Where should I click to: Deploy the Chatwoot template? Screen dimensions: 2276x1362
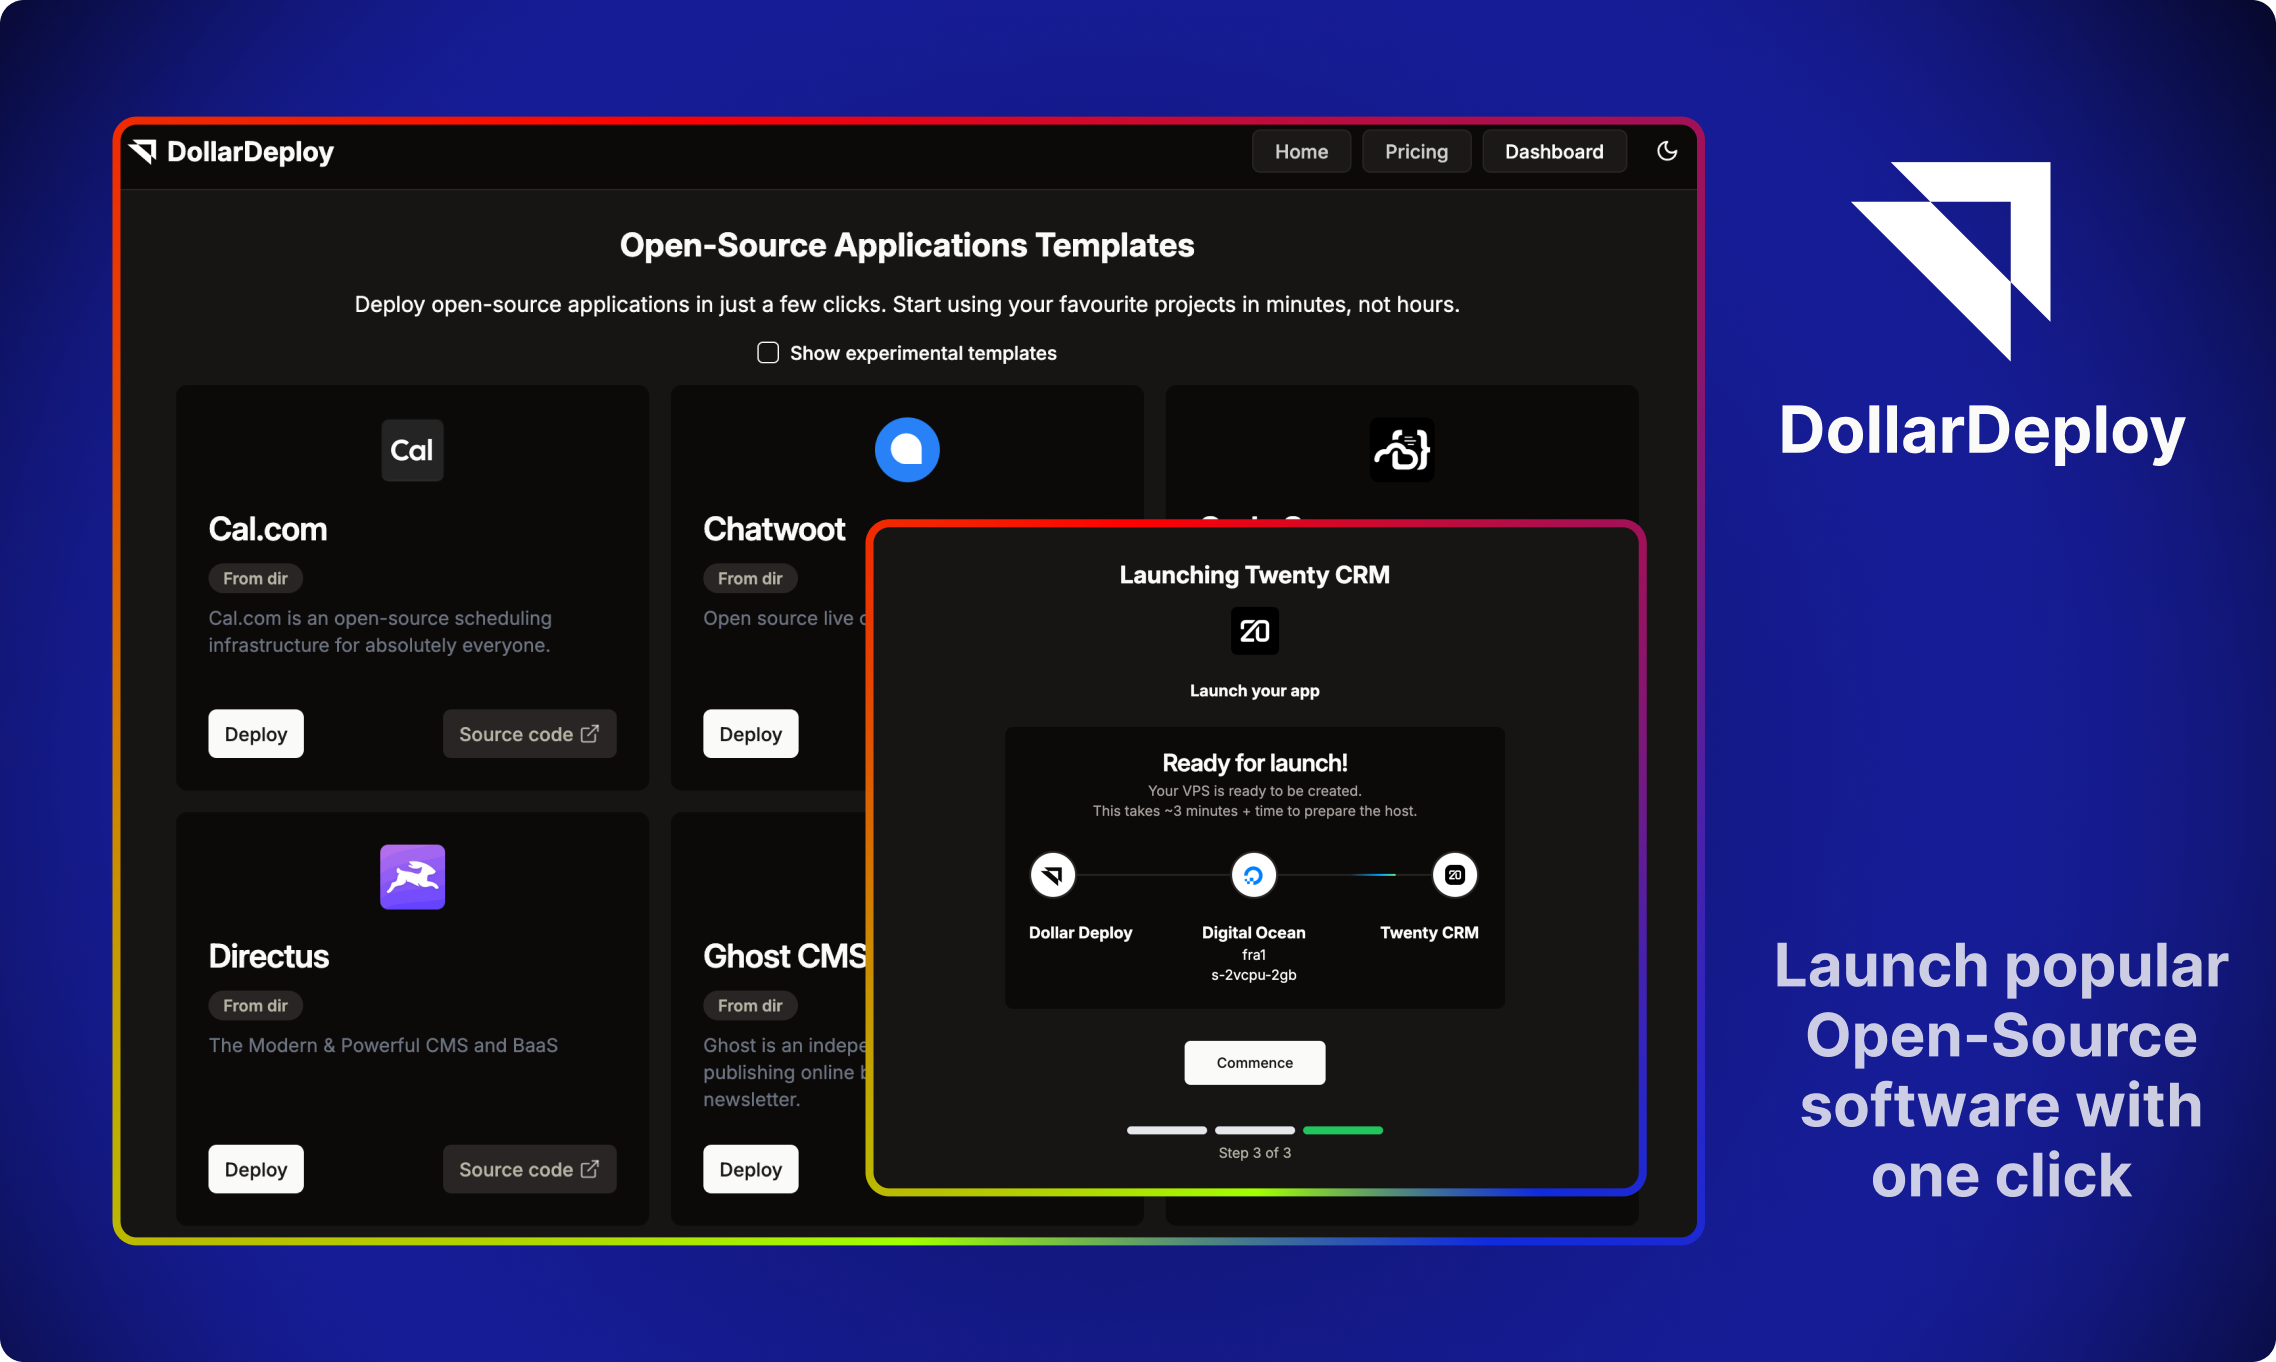pyautogui.click(x=751, y=734)
